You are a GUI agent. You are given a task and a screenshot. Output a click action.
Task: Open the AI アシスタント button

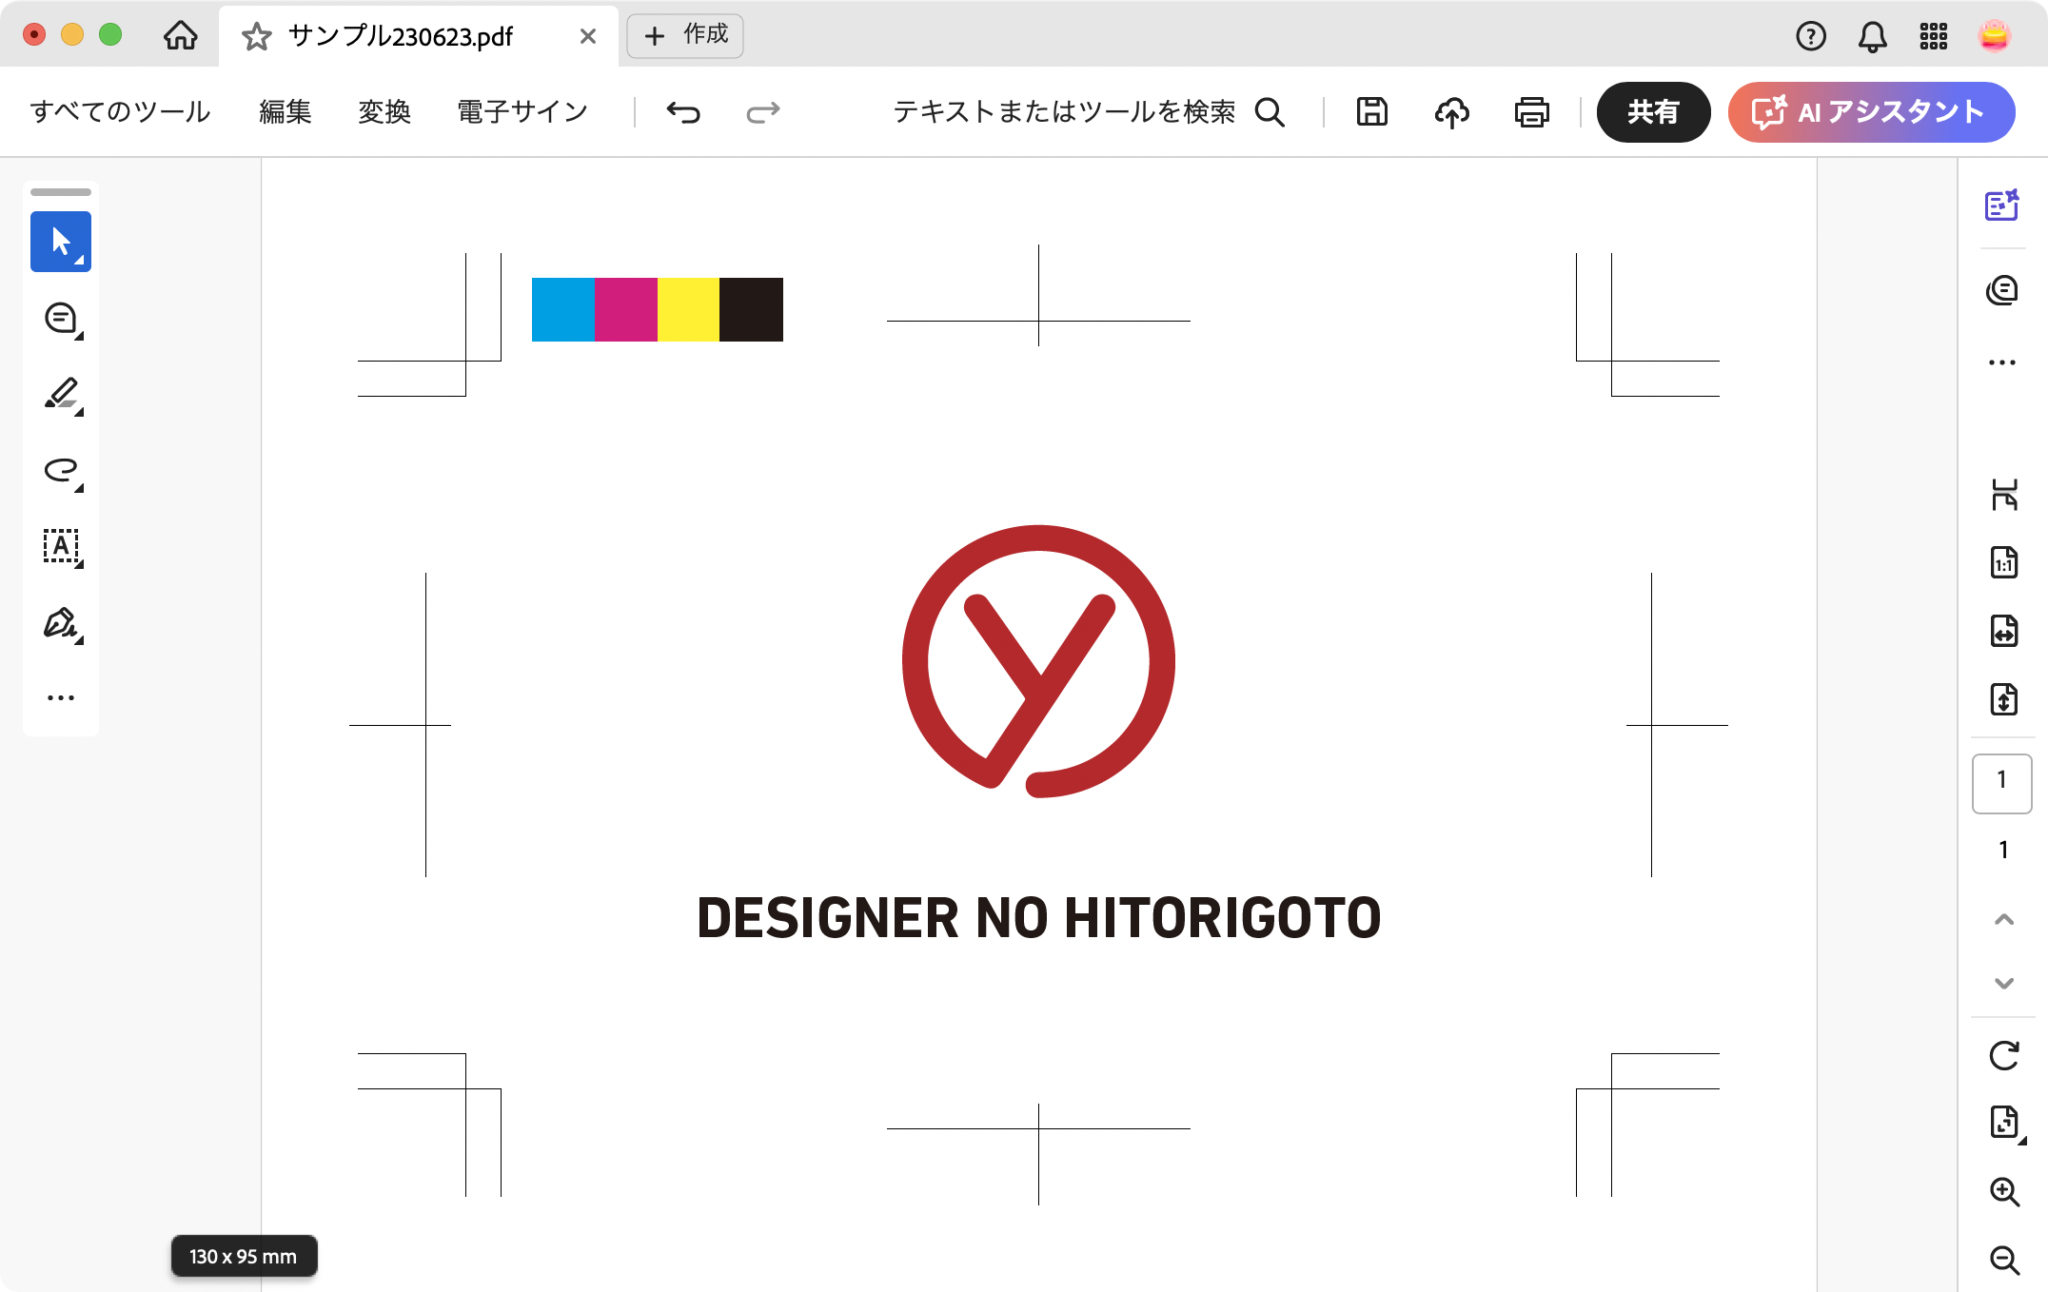pos(1870,112)
